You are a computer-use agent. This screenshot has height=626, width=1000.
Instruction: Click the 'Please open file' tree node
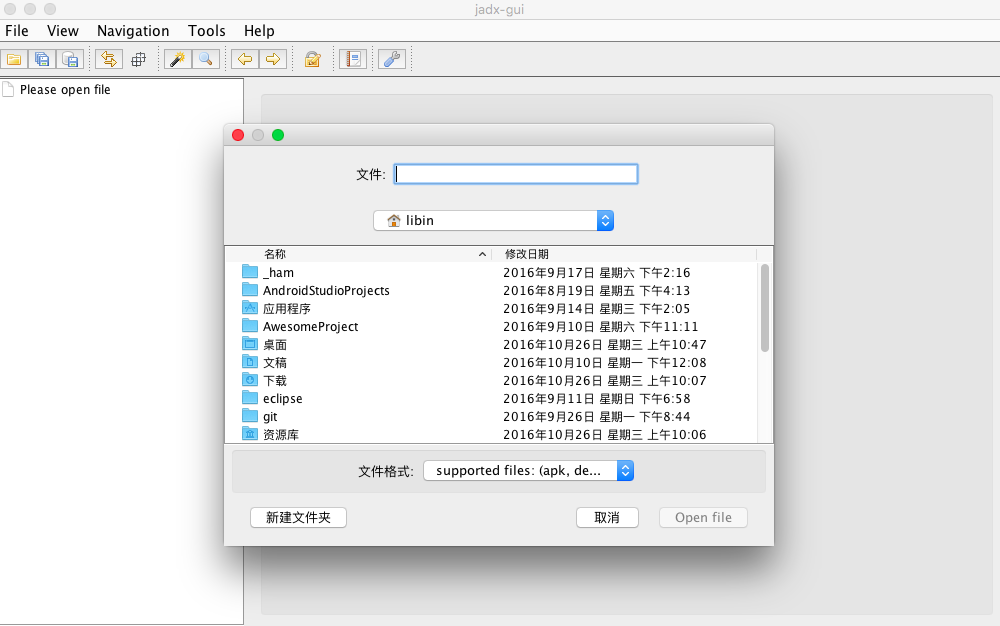pos(65,90)
